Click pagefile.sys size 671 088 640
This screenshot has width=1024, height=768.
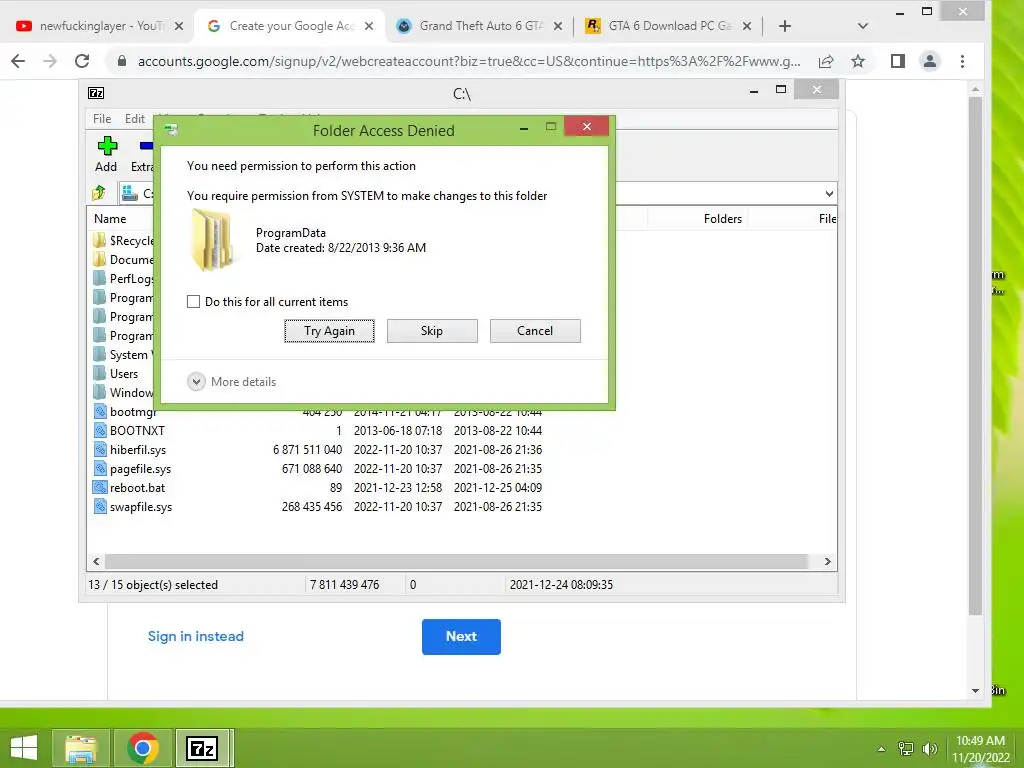tap(312, 468)
